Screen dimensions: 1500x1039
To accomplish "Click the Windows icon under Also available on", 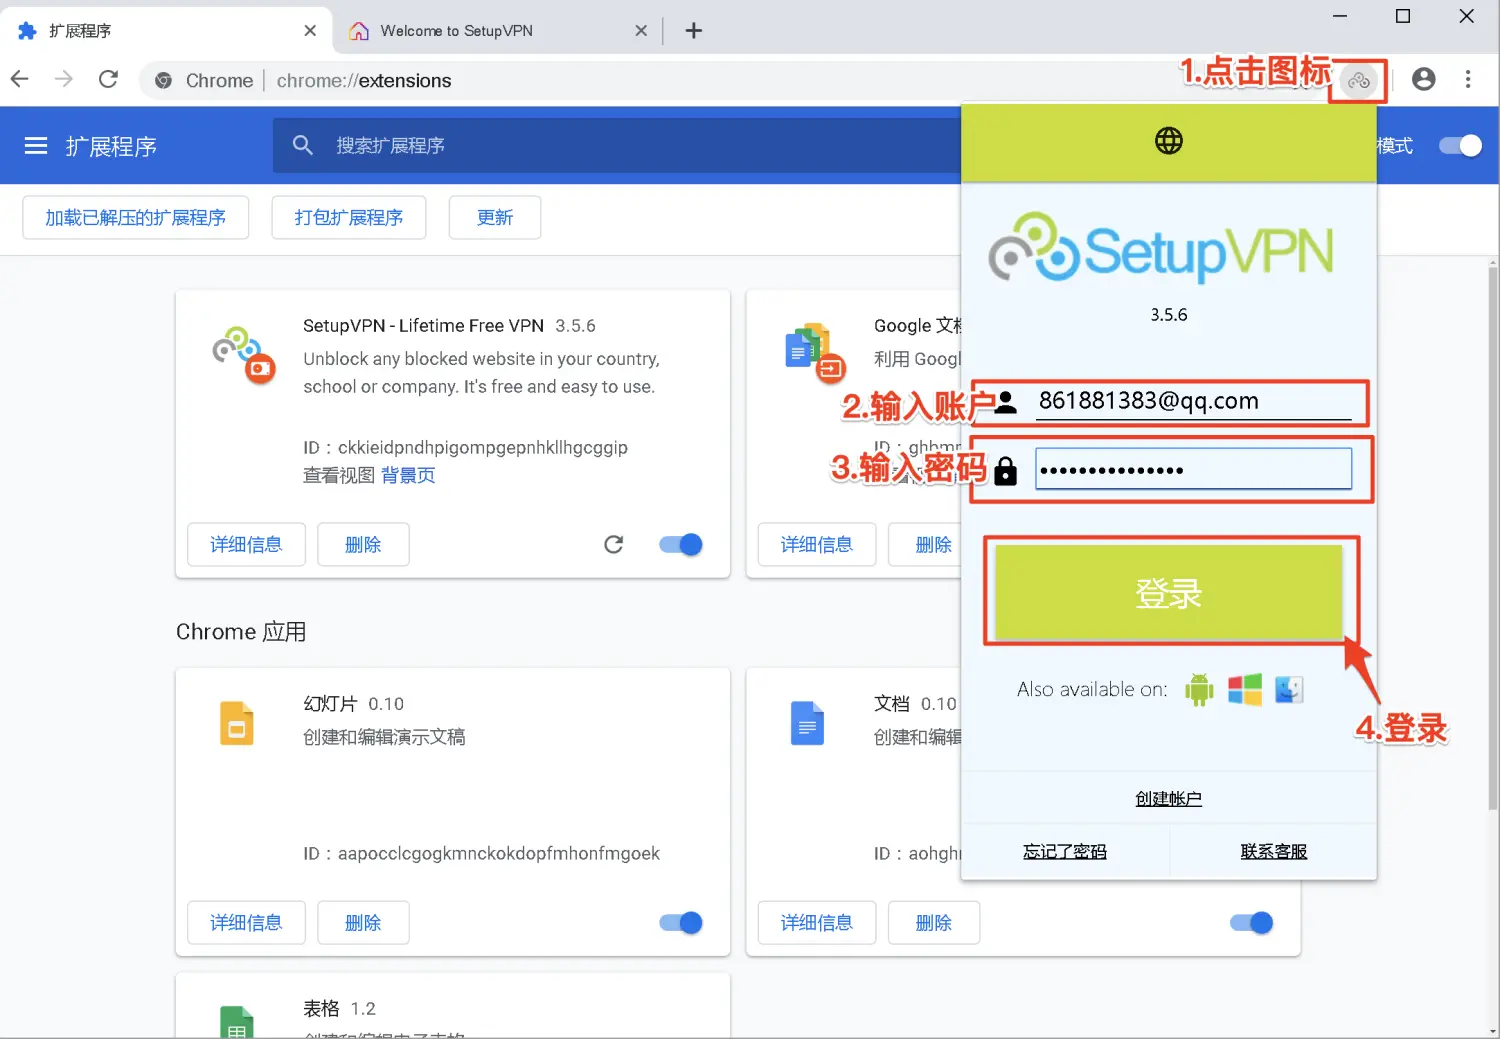I will 1244,689.
